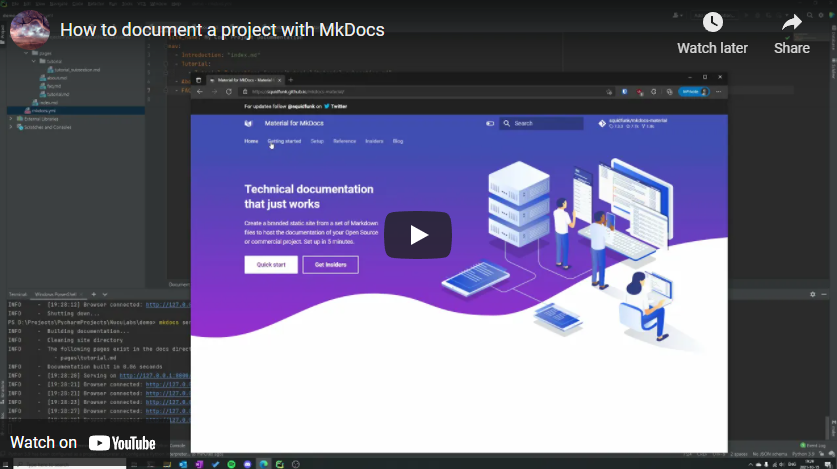
Task: Open squidfunk/mkdocs-material repository link
Action: coord(633,123)
